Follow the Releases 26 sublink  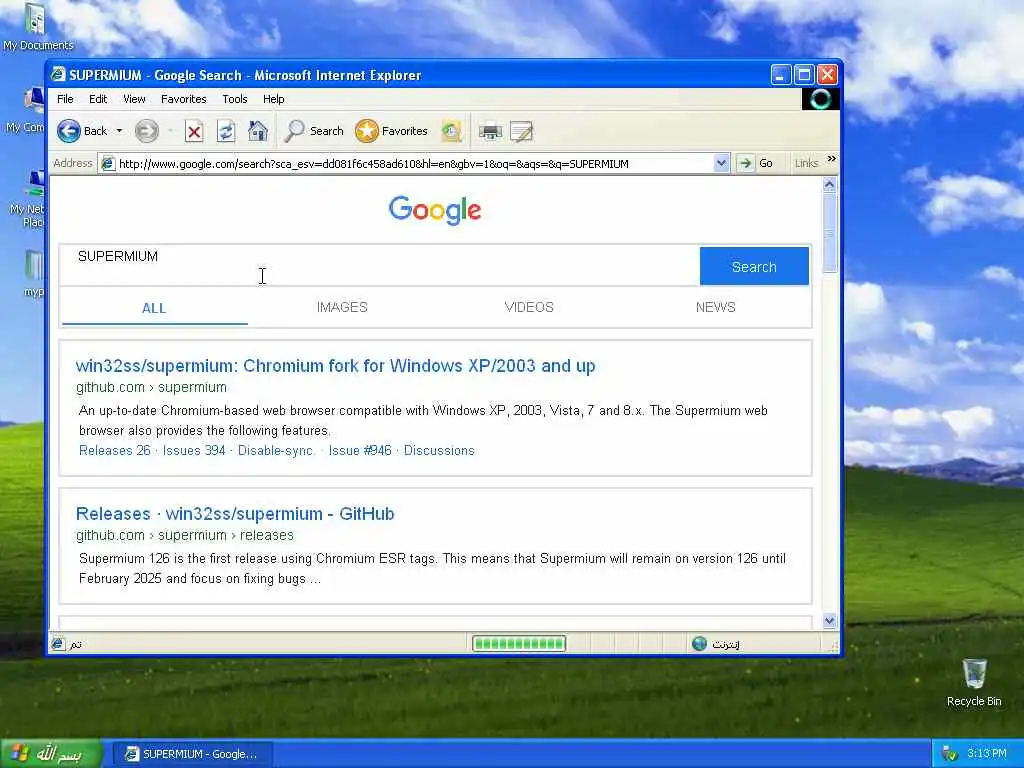coord(115,451)
